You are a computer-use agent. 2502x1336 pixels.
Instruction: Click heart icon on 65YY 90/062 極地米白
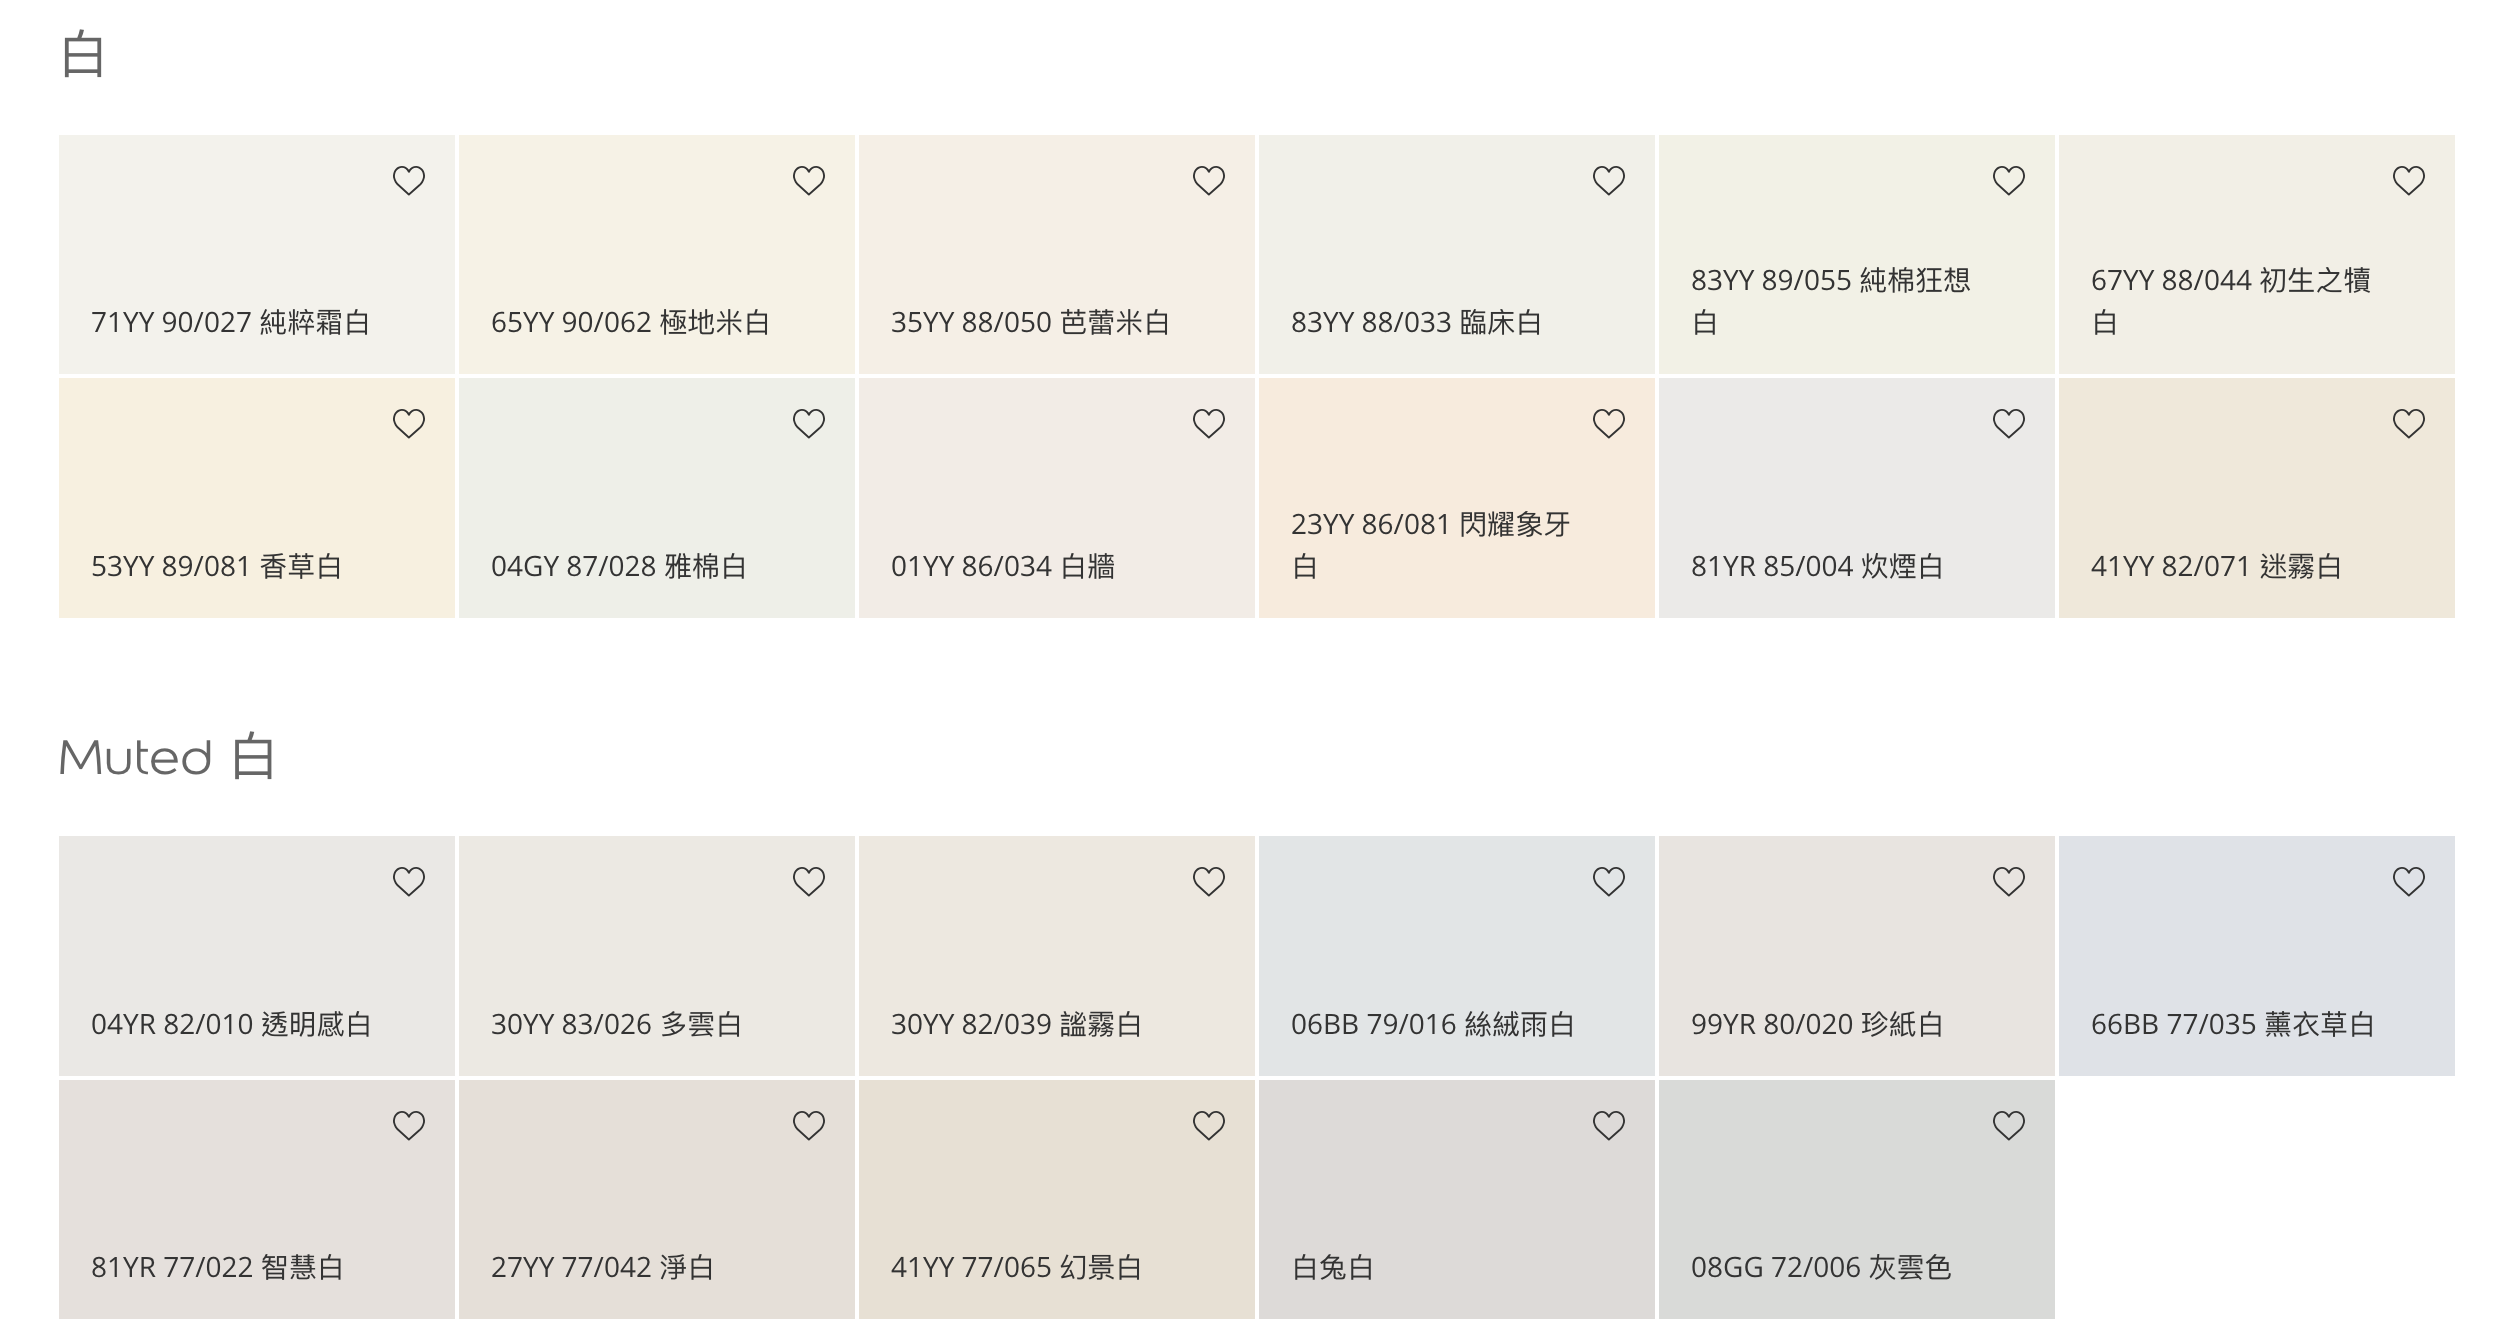pyautogui.click(x=808, y=181)
